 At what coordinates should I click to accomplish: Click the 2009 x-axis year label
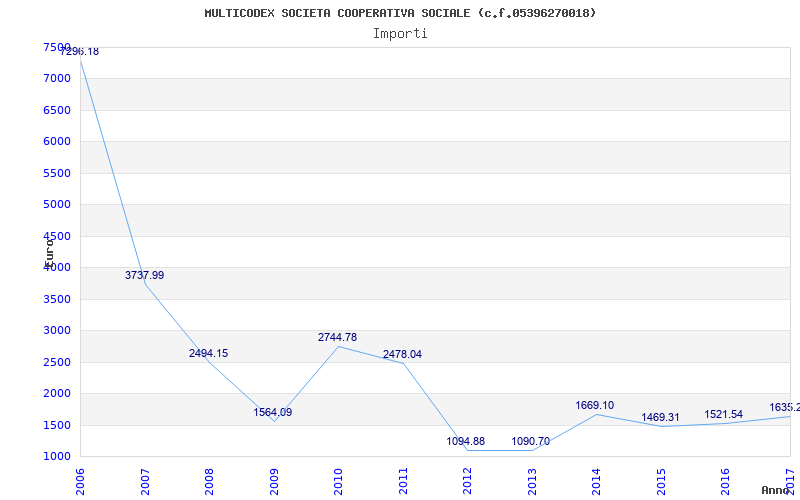(x=274, y=482)
